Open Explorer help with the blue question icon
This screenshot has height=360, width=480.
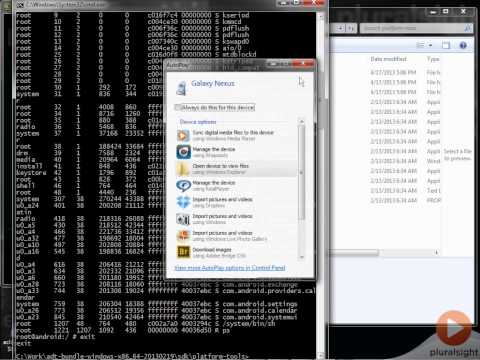point(463,45)
